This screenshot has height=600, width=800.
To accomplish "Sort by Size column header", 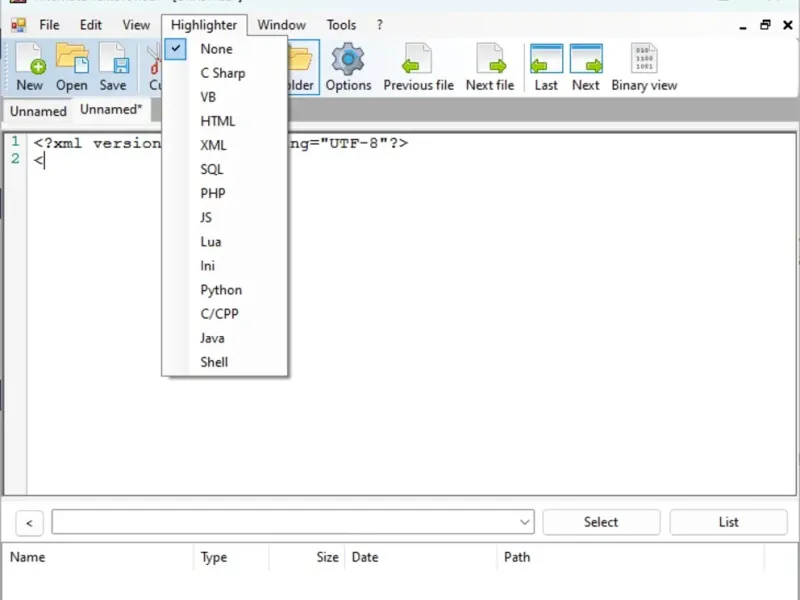I will [x=307, y=557].
